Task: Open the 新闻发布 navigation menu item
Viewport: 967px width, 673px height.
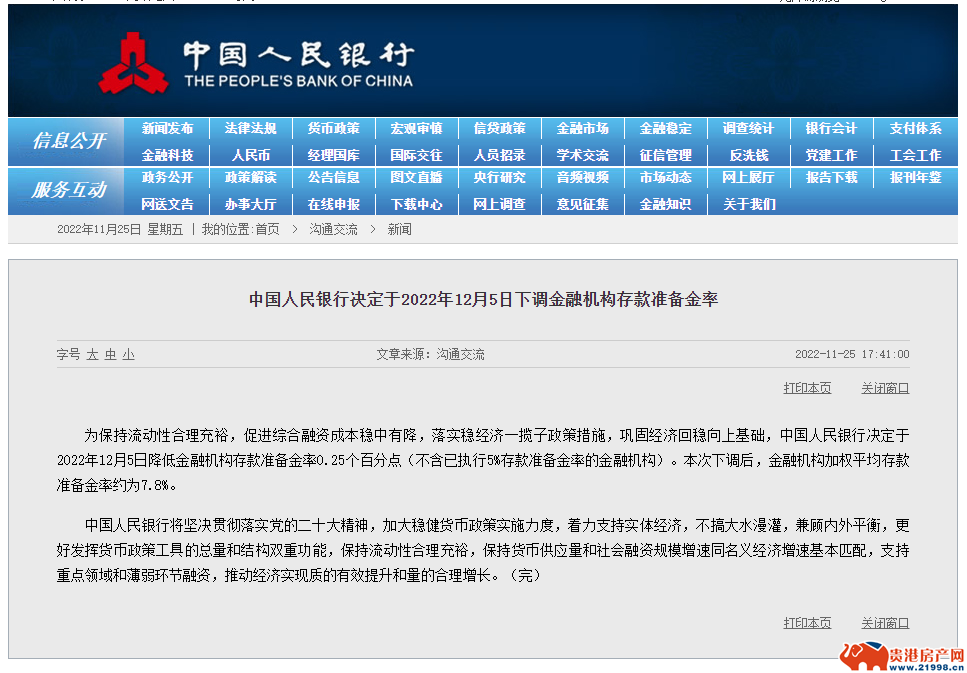Action: click(167, 129)
